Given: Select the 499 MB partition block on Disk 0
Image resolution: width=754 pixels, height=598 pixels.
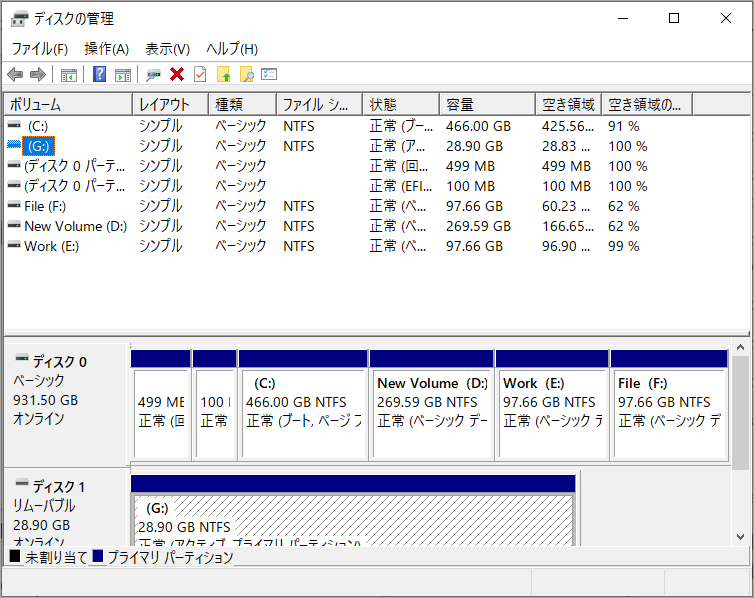Looking at the screenshot, I should [161, 405].
